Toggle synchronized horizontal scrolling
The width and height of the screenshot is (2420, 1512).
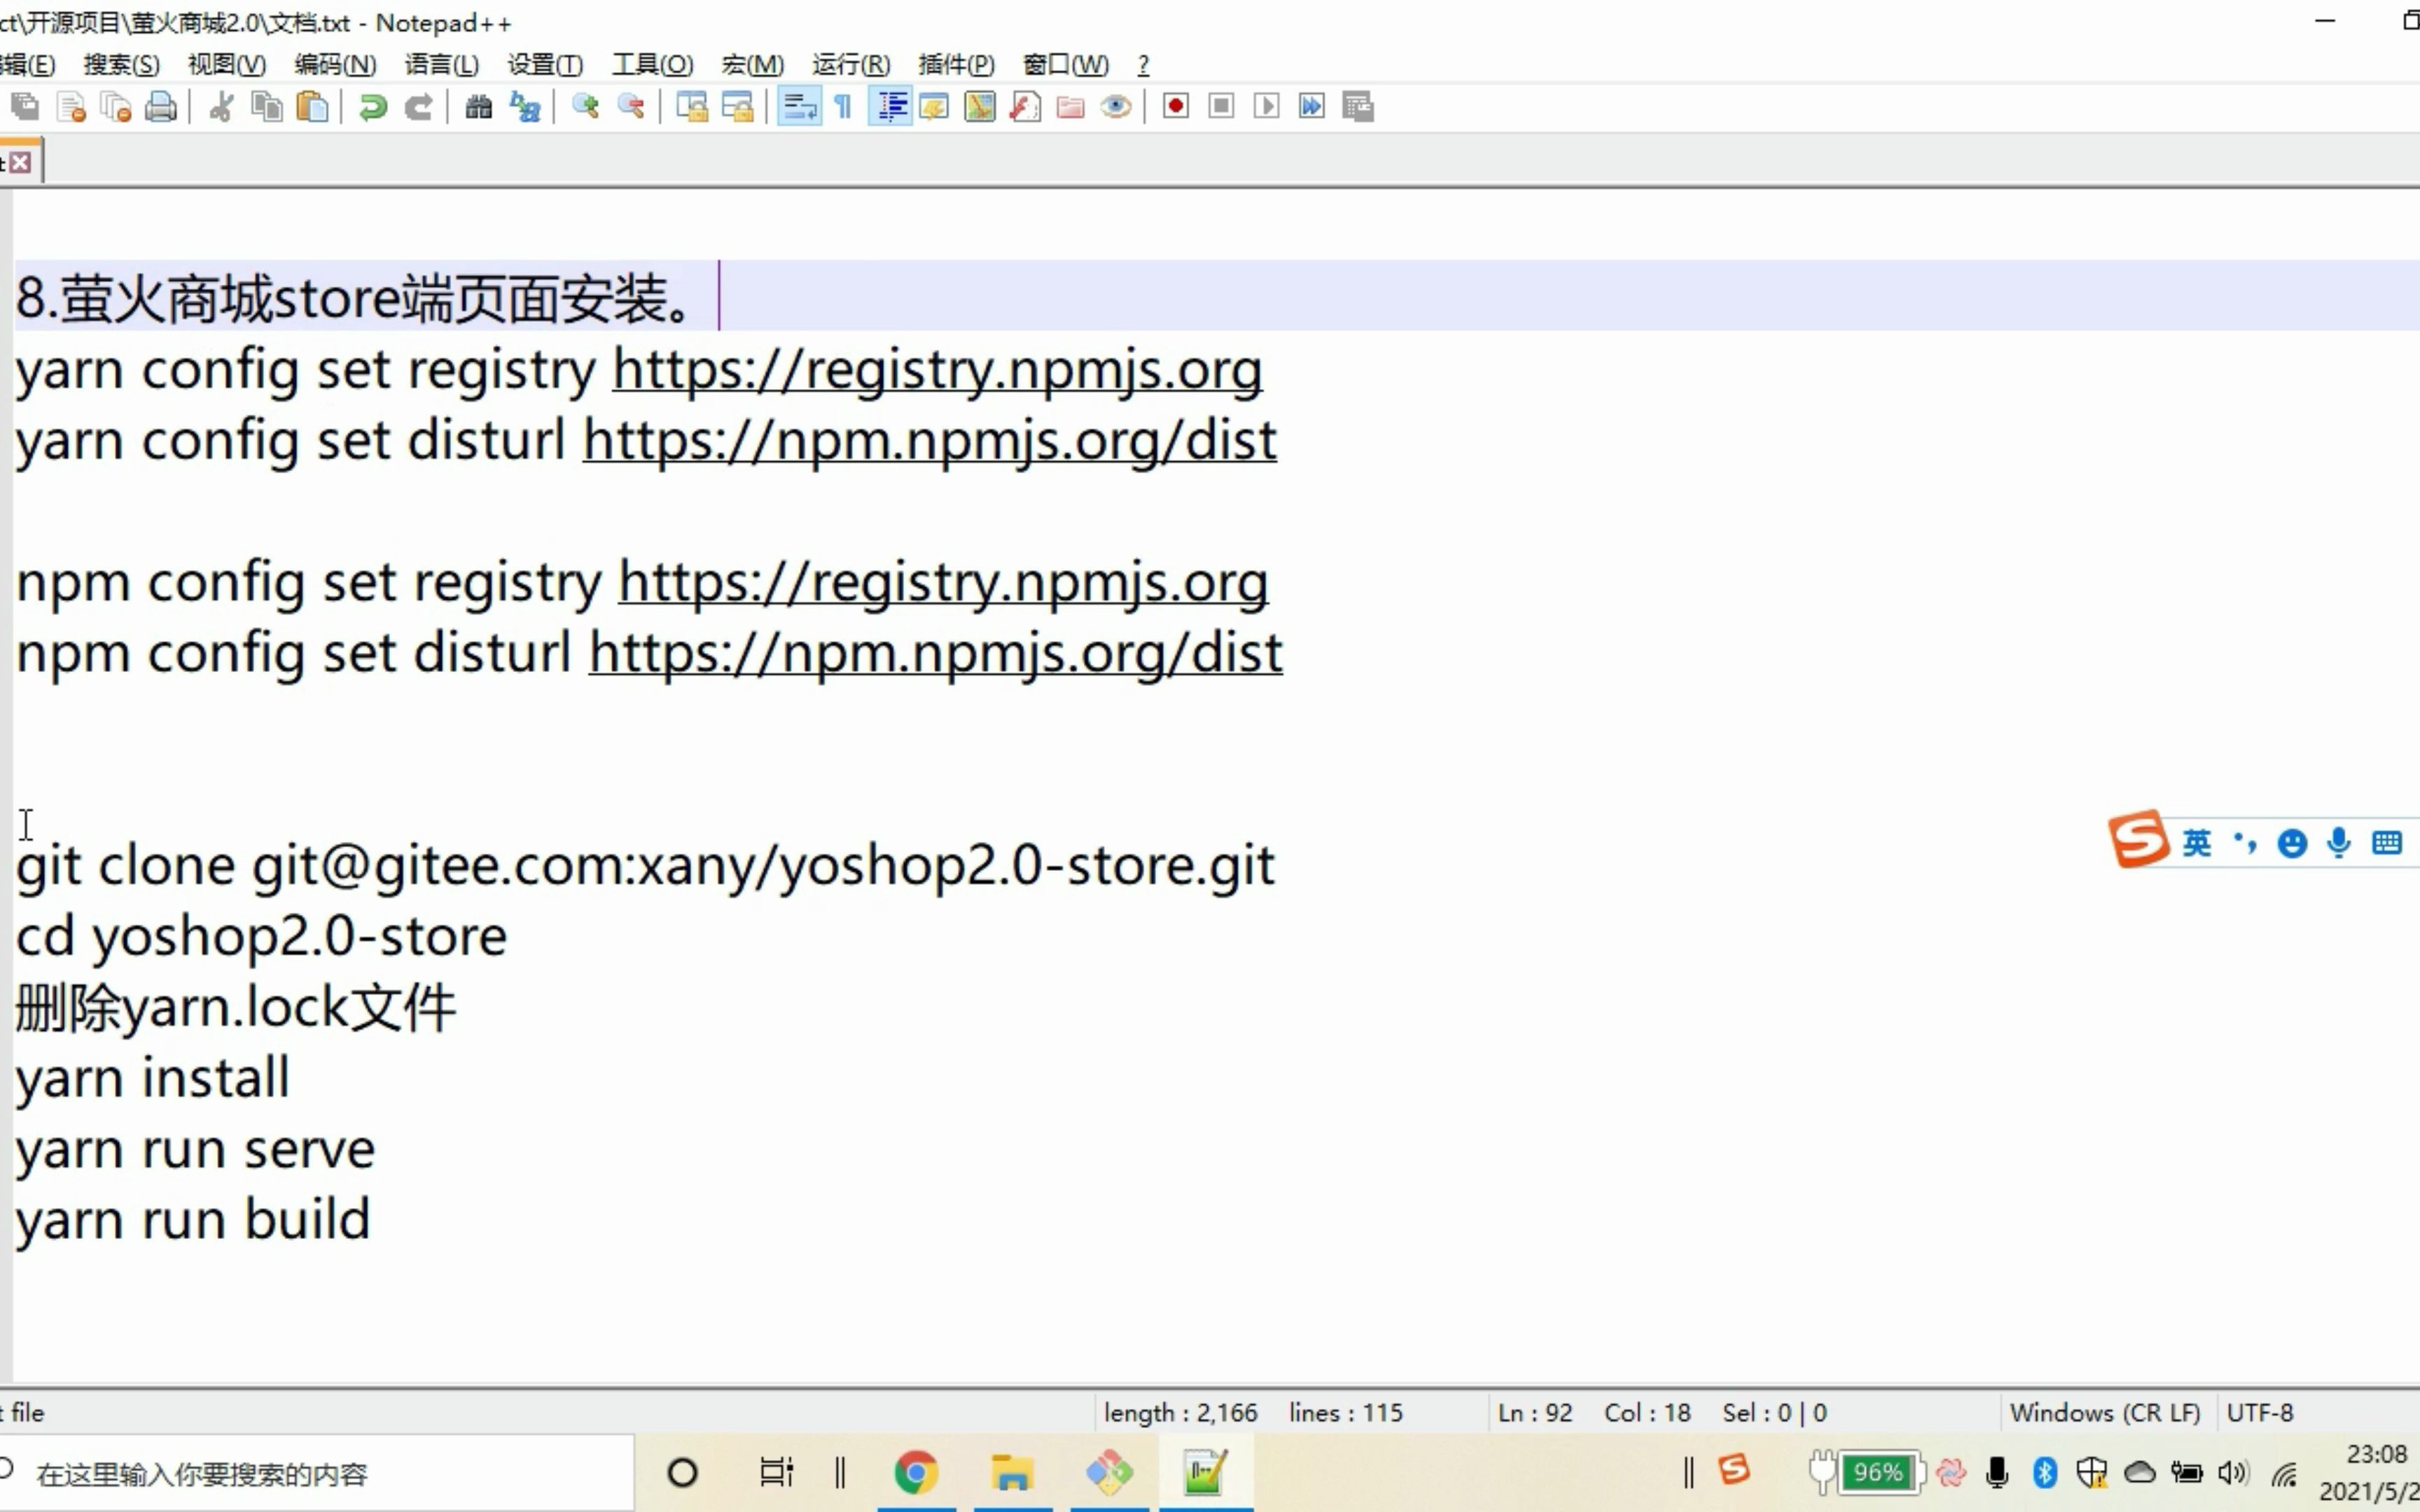coord(737,106)
